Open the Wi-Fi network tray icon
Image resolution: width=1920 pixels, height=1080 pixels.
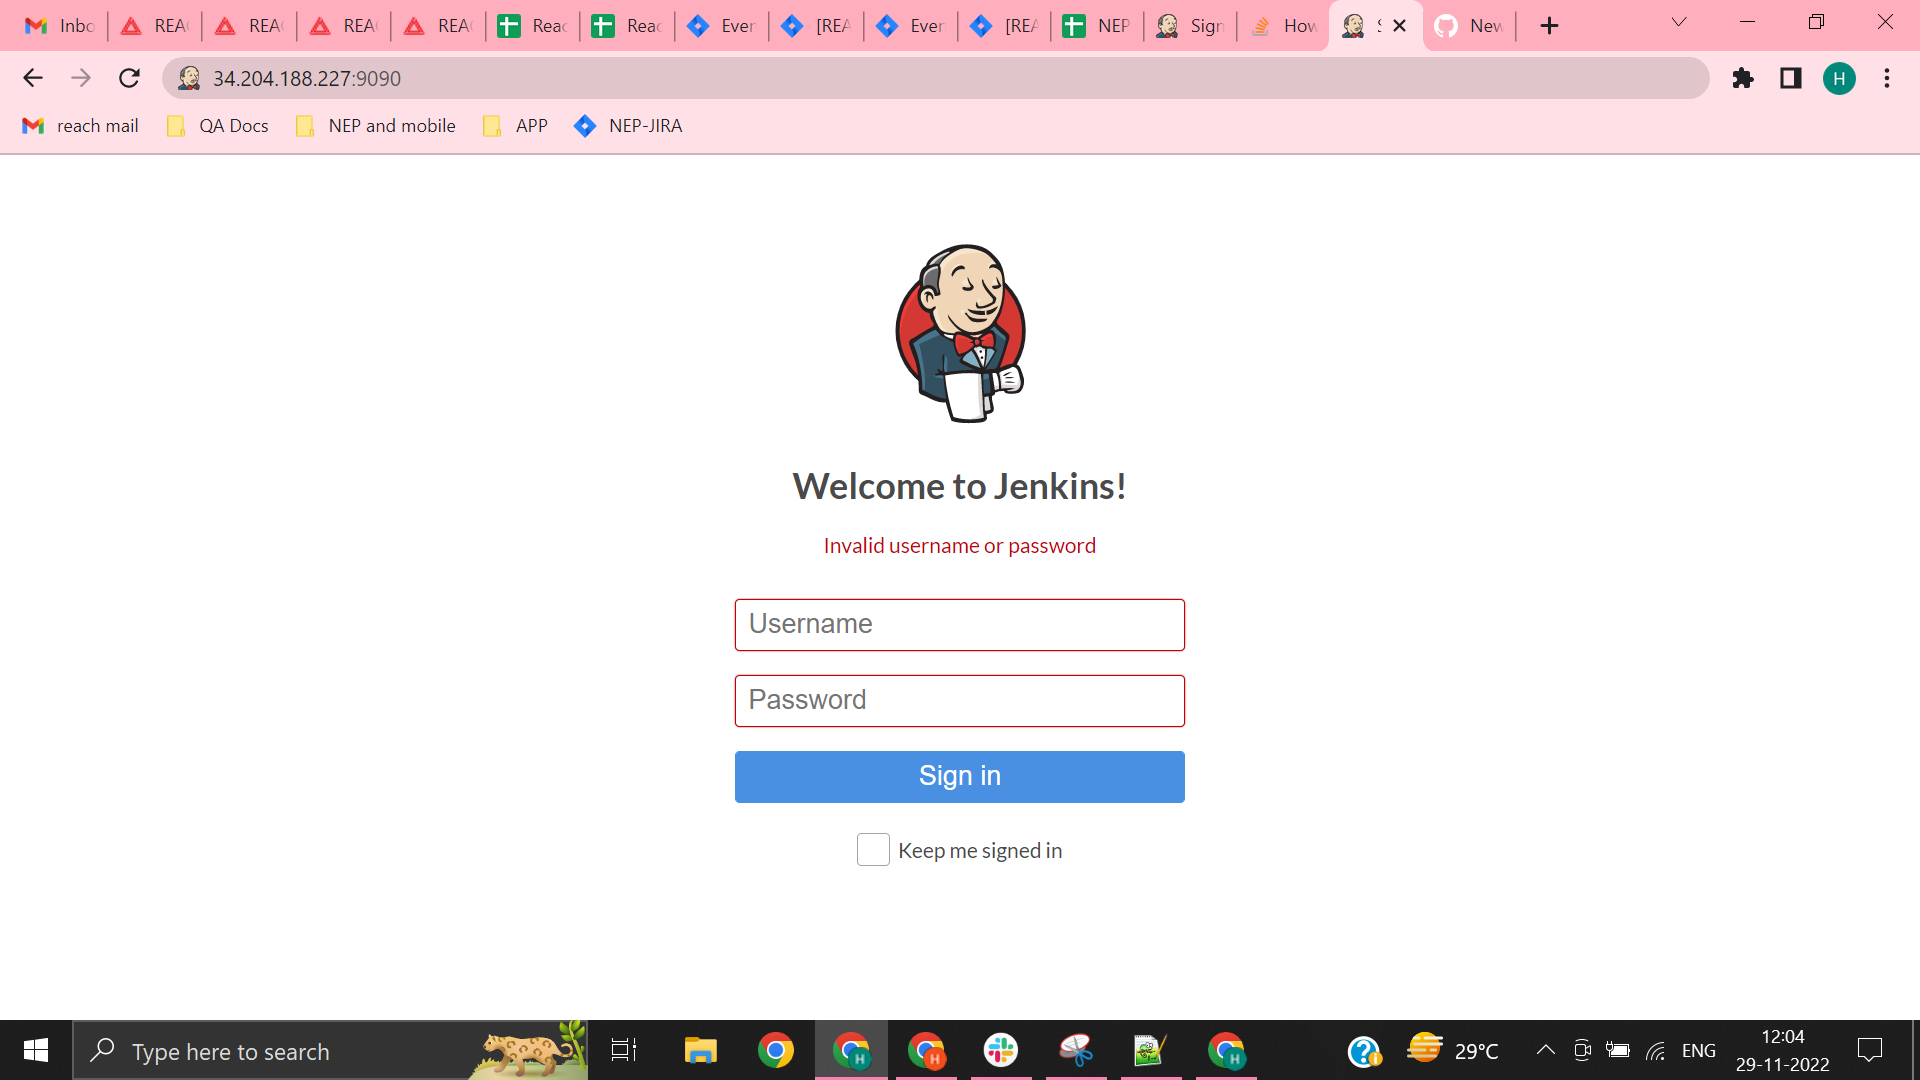click(1656, 1050)
